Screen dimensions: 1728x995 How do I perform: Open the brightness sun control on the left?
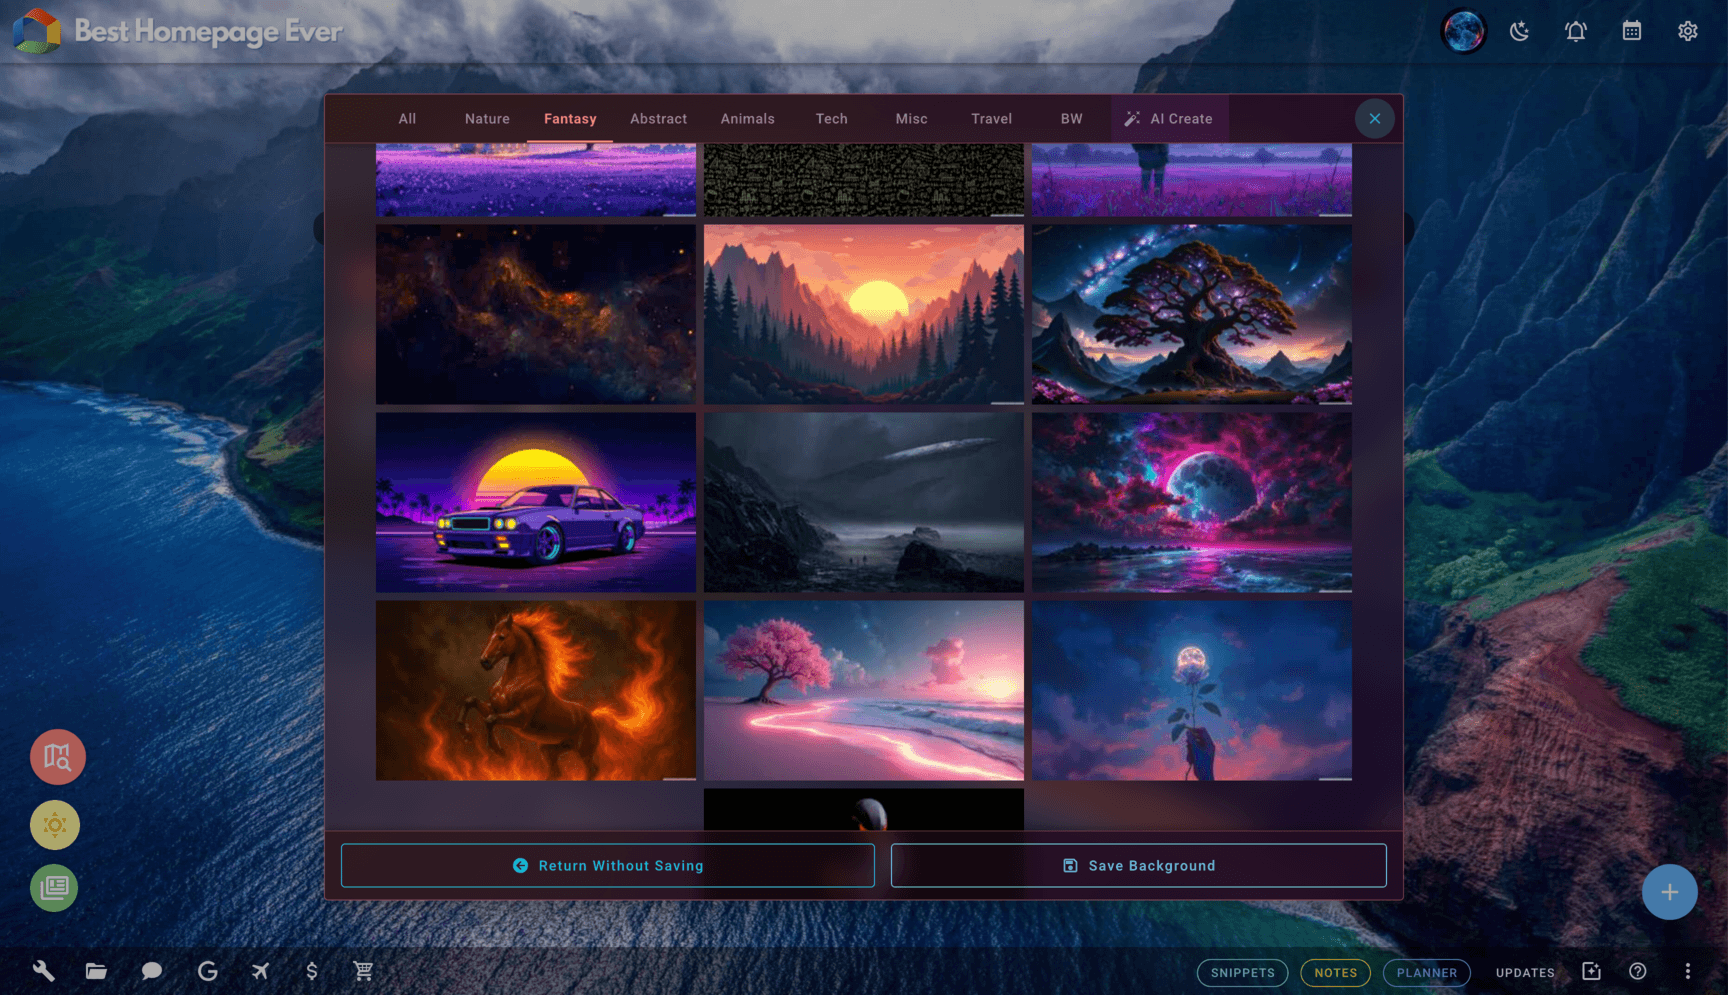pos(55,824)
